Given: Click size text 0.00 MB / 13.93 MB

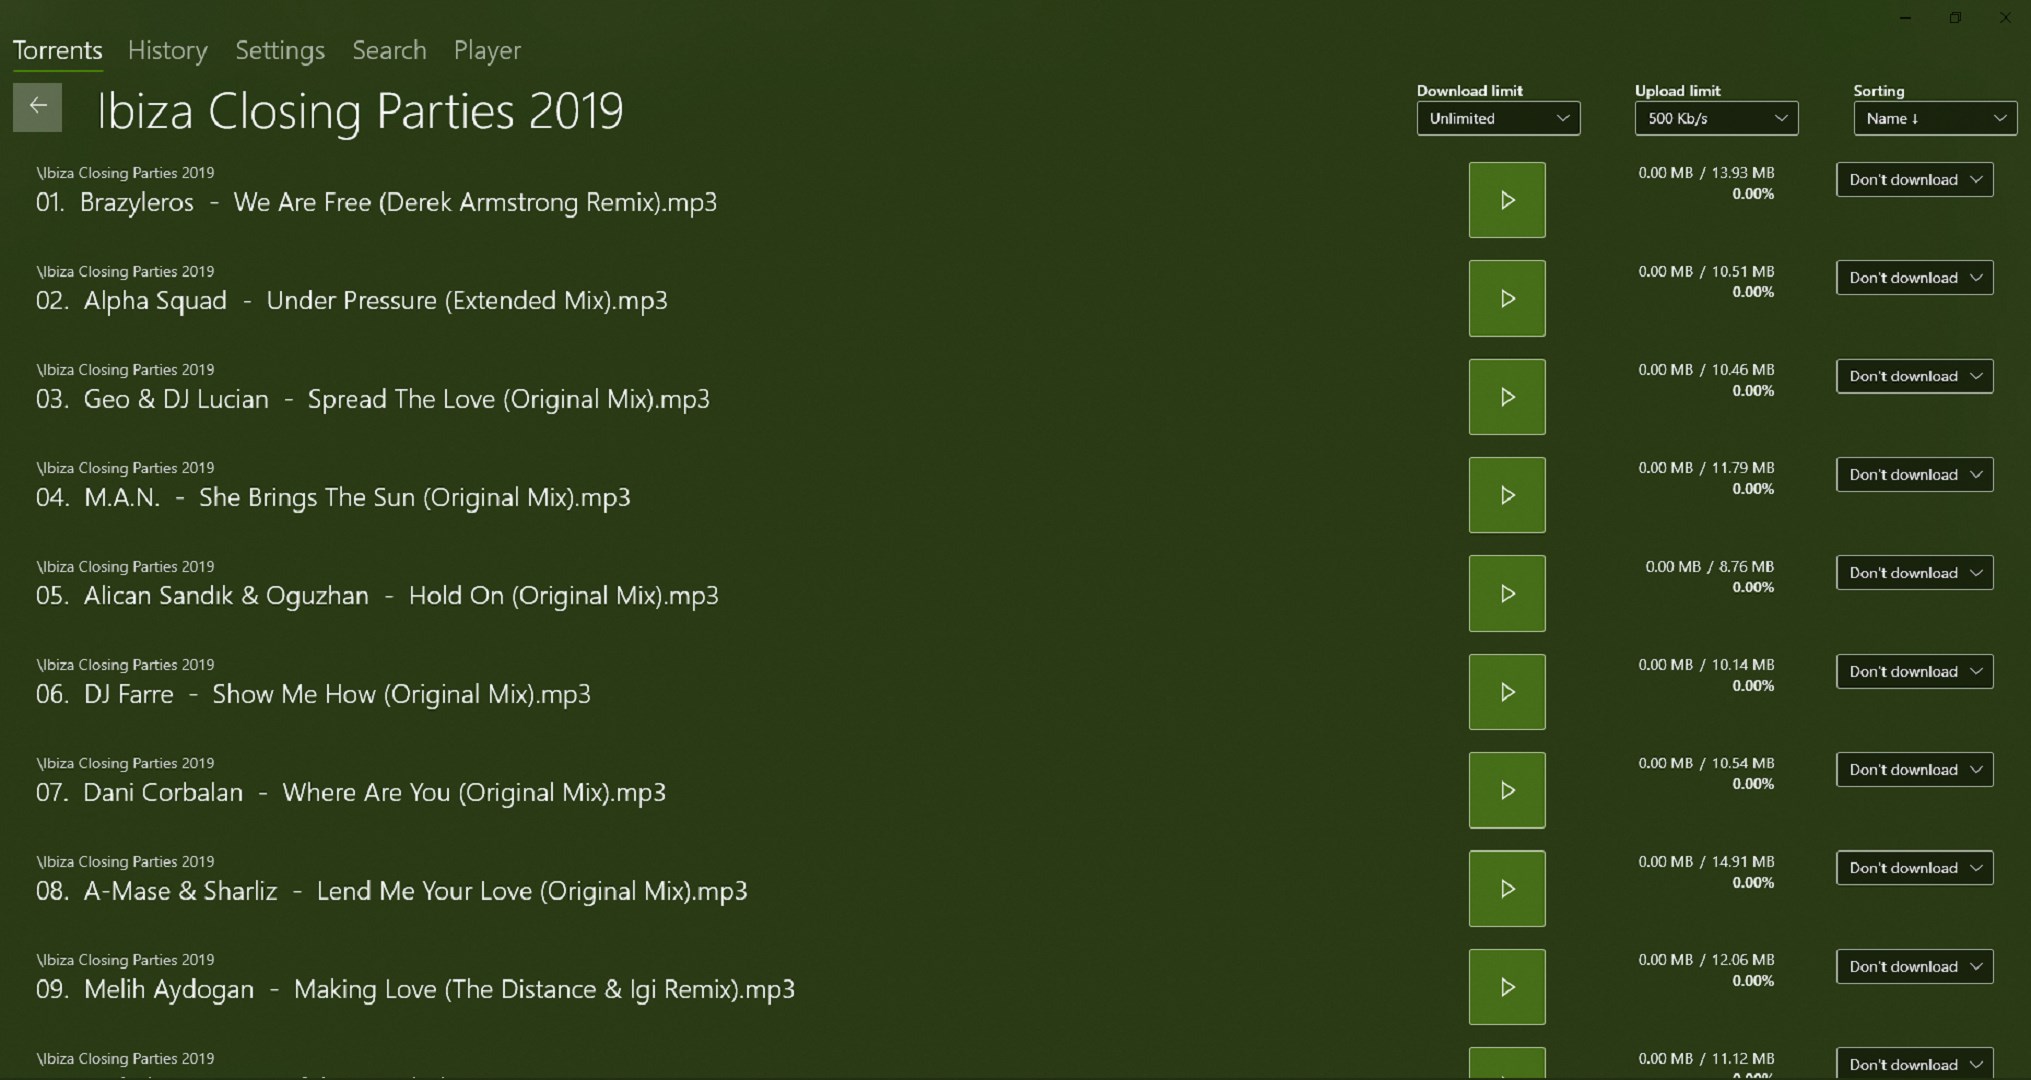Looking at the screenshot, I should 1706,172.
